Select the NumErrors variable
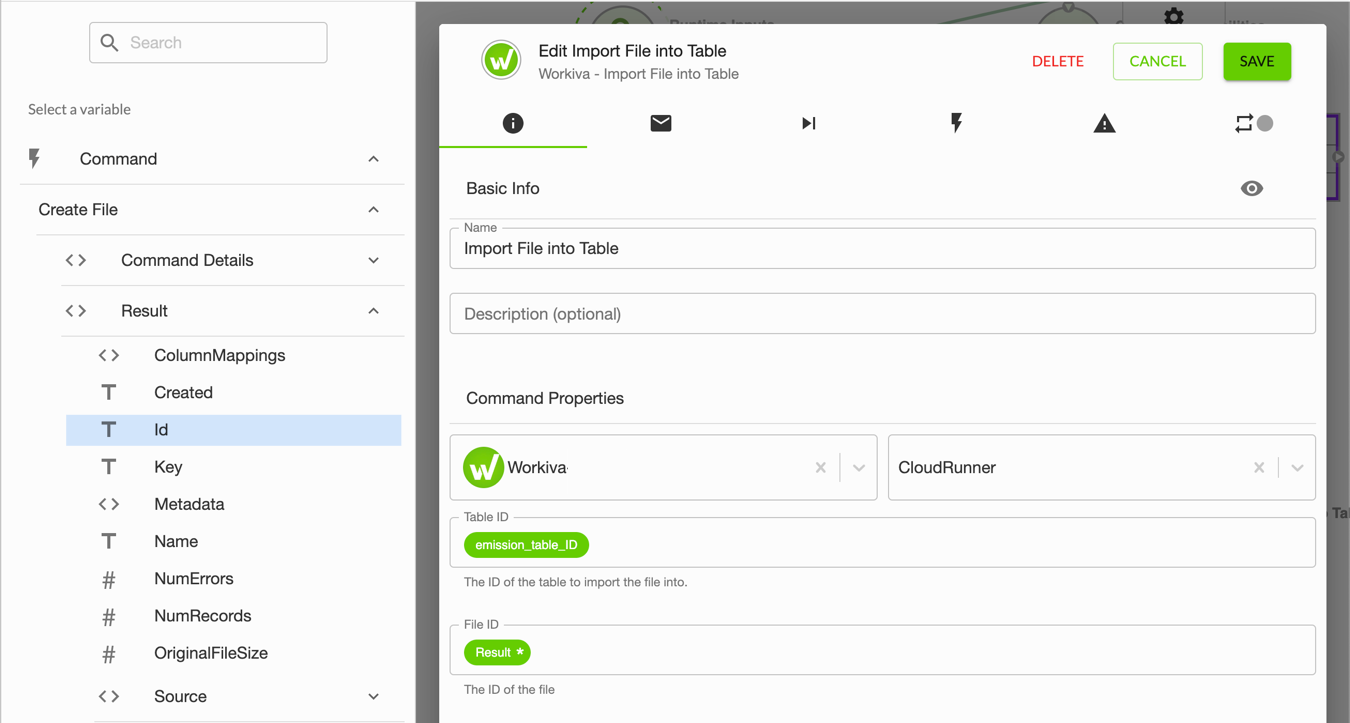 click(194, 579)
